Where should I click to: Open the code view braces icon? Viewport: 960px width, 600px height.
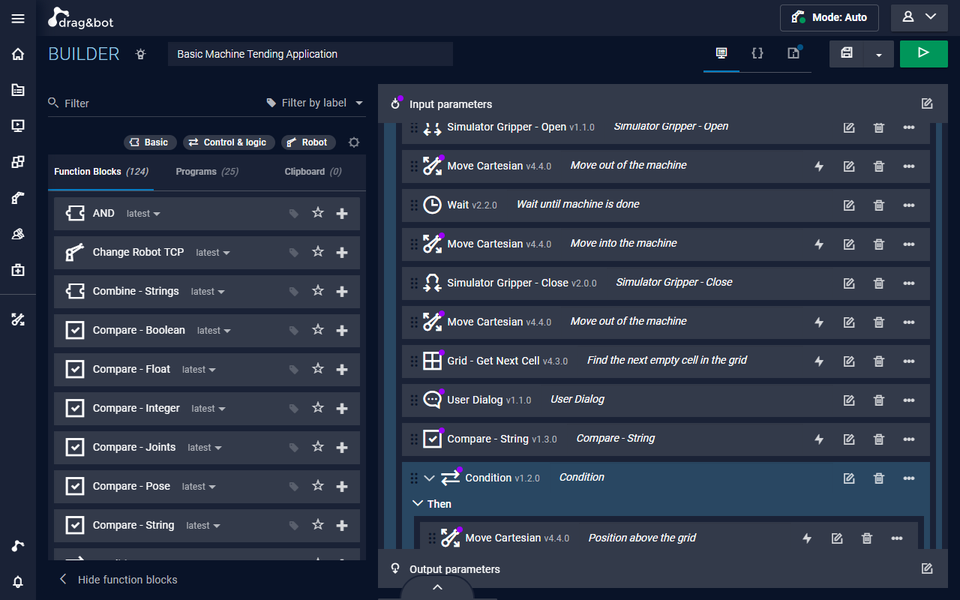pos(757,53)
